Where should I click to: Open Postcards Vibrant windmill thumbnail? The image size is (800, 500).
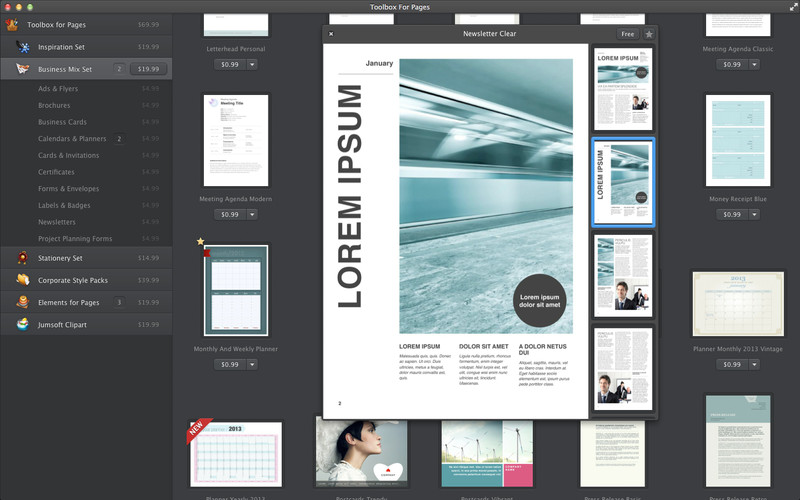pos(487,453)
